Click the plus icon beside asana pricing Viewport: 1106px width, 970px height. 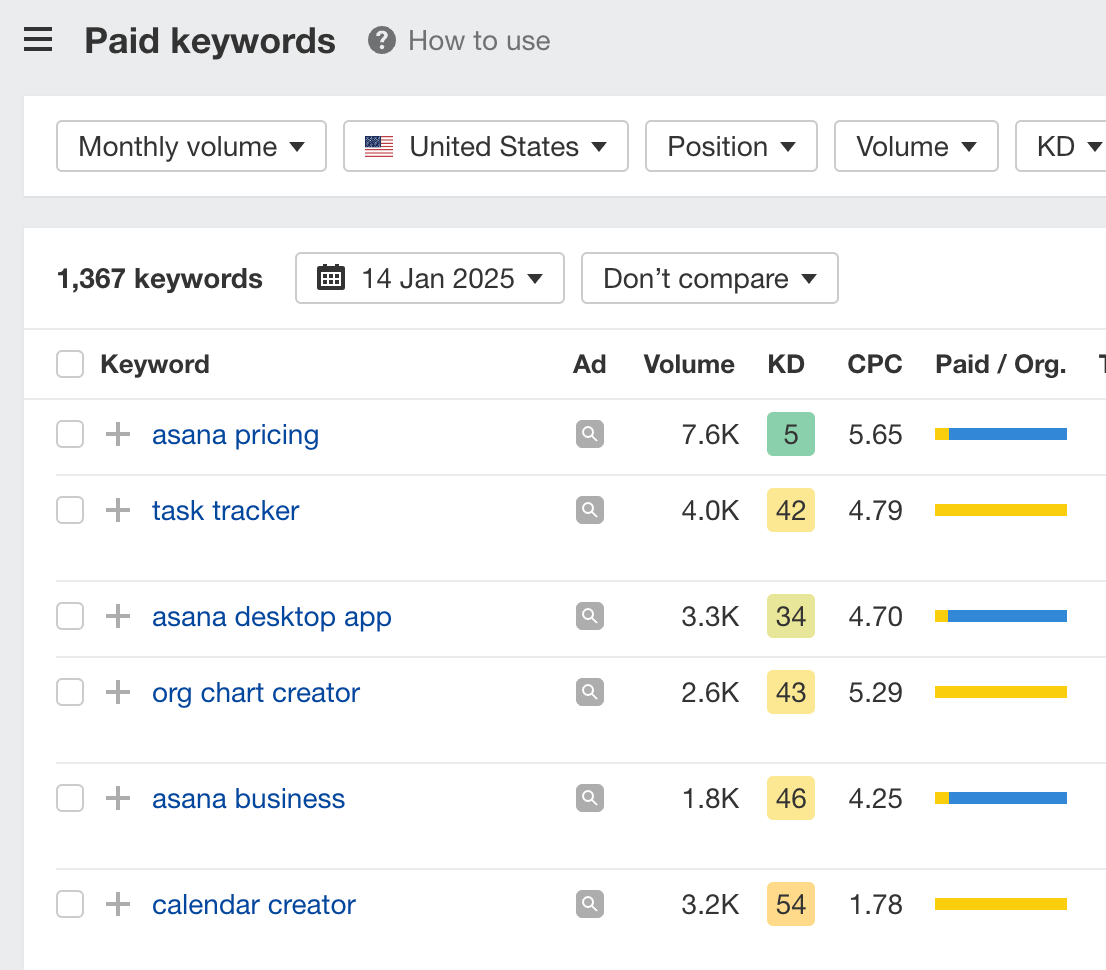tap(117, 434)
